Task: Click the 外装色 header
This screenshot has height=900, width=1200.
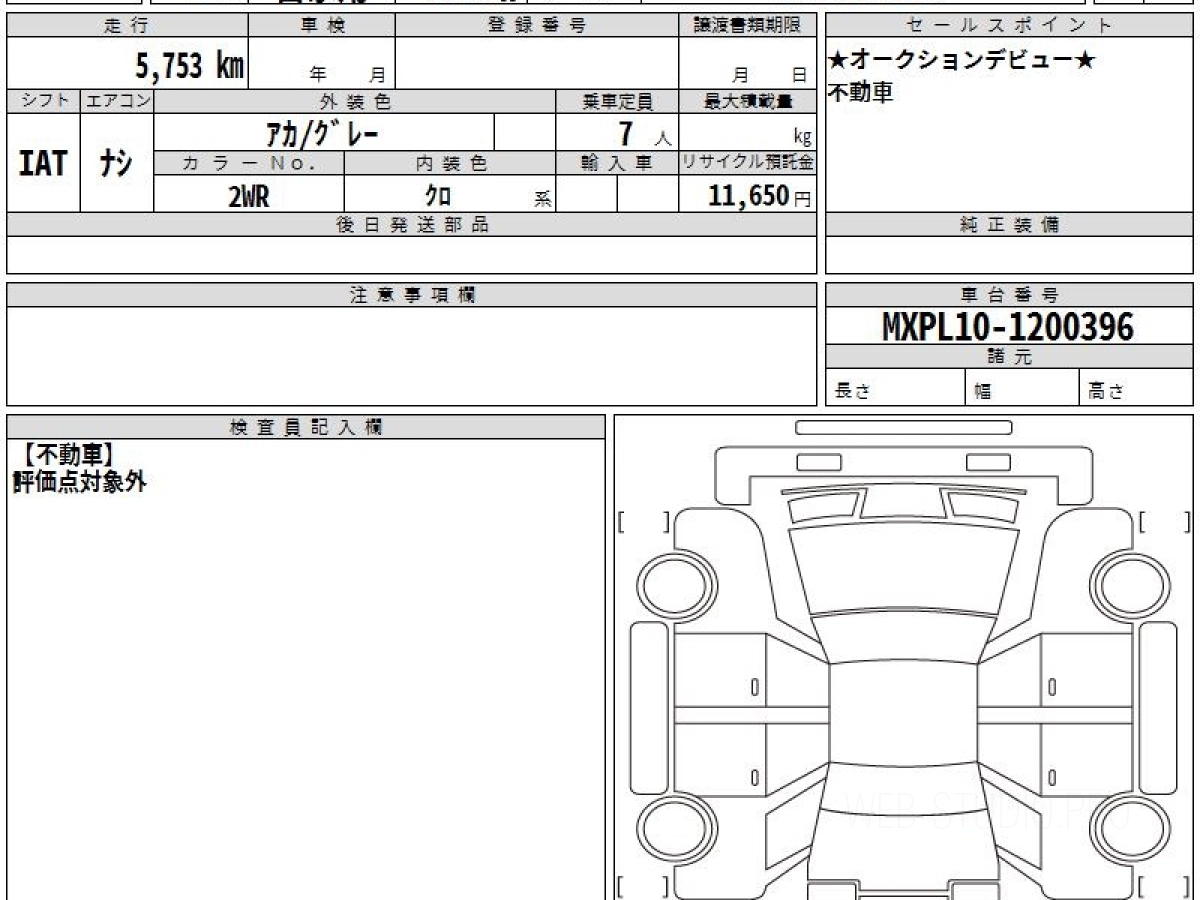Action: [355, 101]
